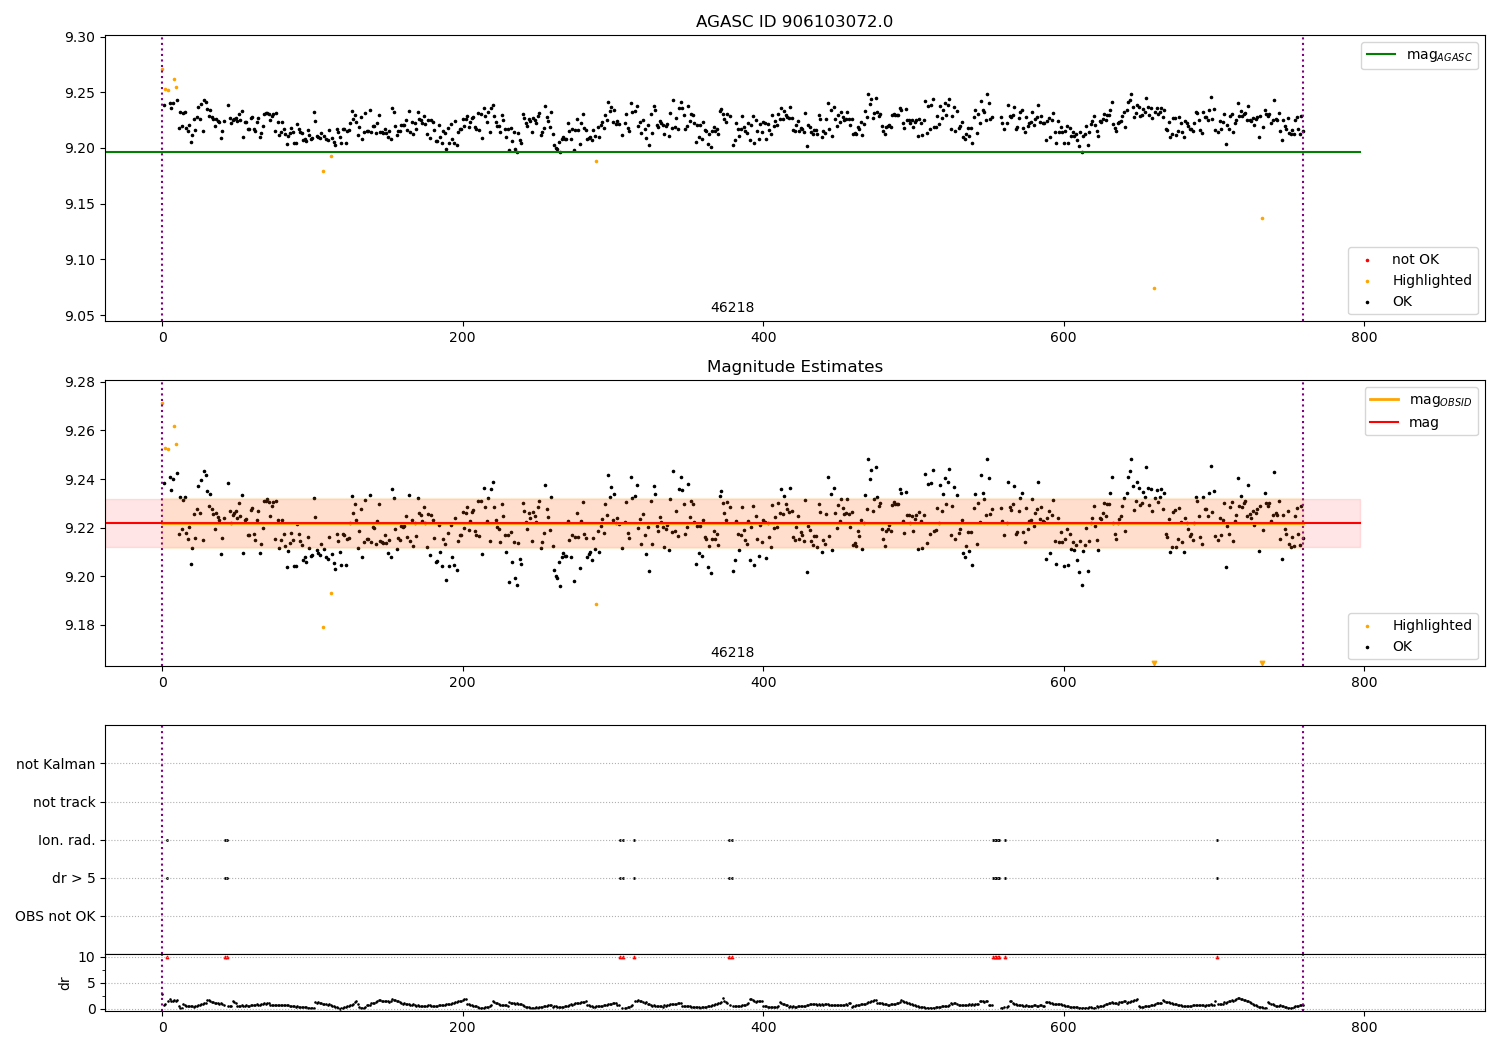Image resolution: width=1500 pixels, height=1050 pixels.
Task: Click x-tick 200 on bottom dr plot
Action: [462, 1027]
